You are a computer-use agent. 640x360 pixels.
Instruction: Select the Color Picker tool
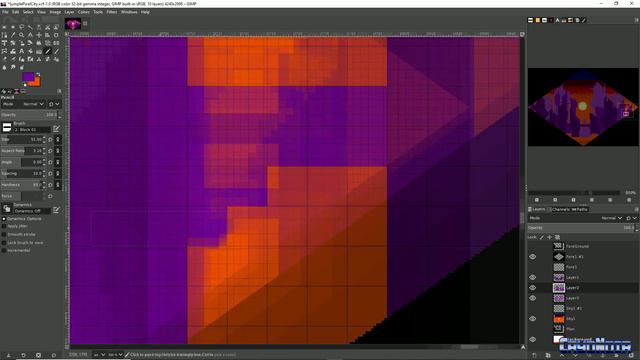click(13, 35)
